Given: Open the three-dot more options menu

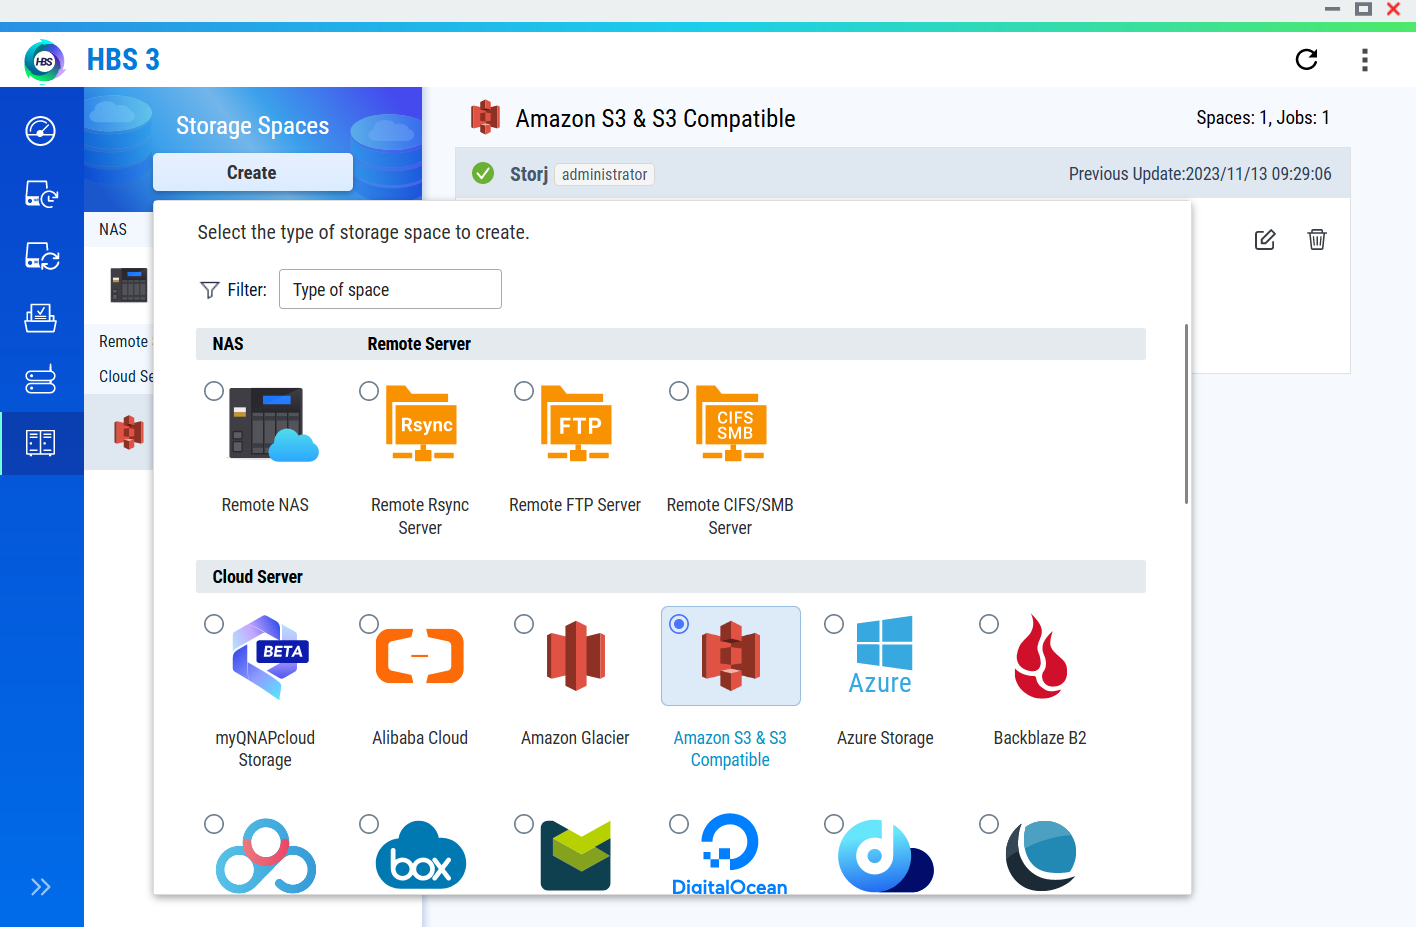Looking at the screenshot, I should (1364, 60).
